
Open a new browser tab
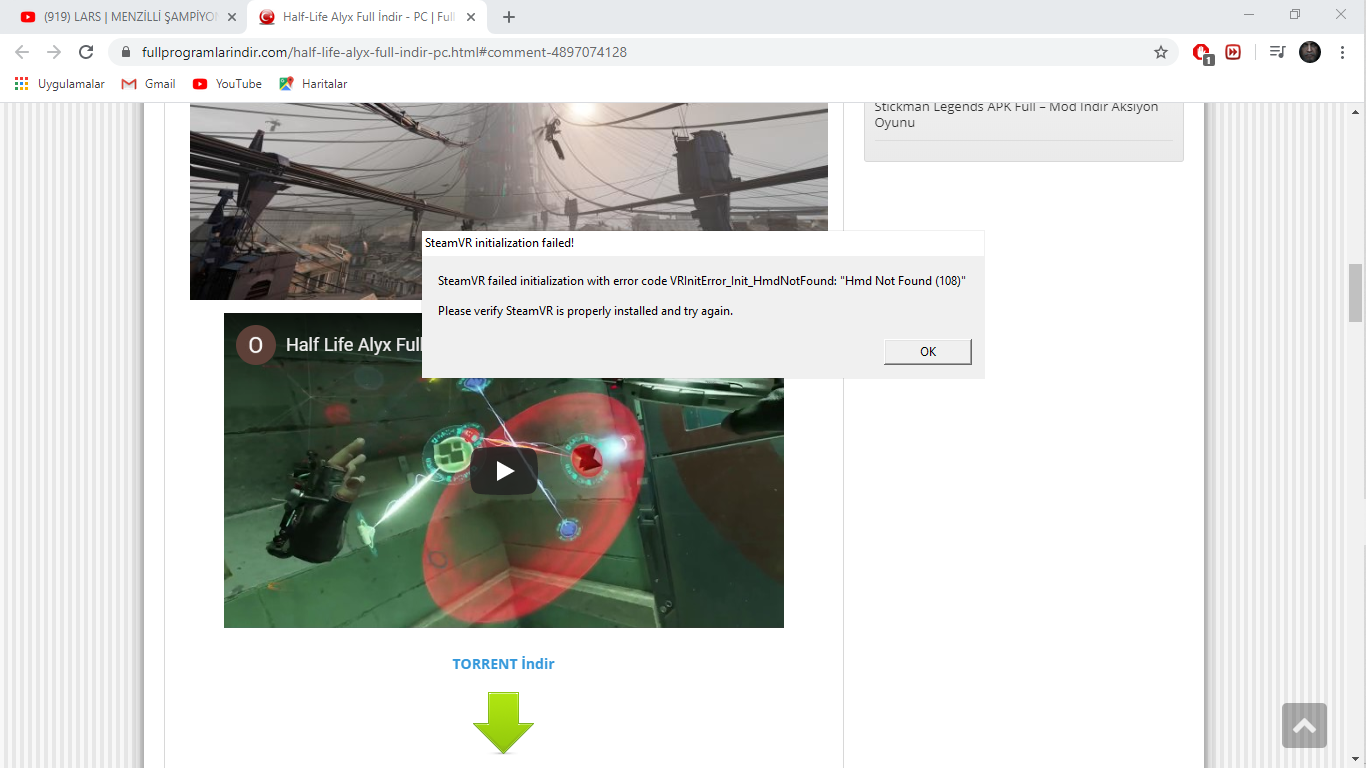click(509, 17)
